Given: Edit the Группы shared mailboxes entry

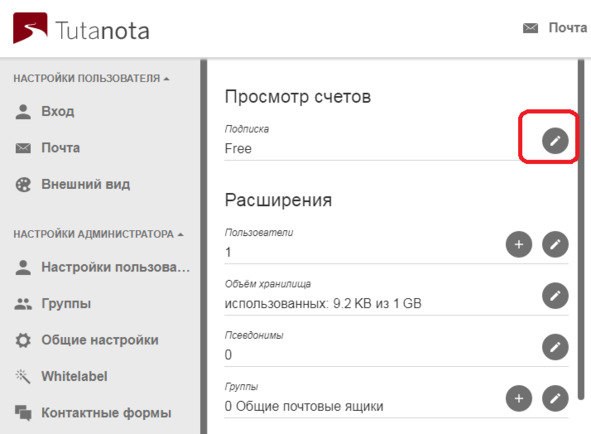Looking at the screenshot, I should [x=555, y=398].
